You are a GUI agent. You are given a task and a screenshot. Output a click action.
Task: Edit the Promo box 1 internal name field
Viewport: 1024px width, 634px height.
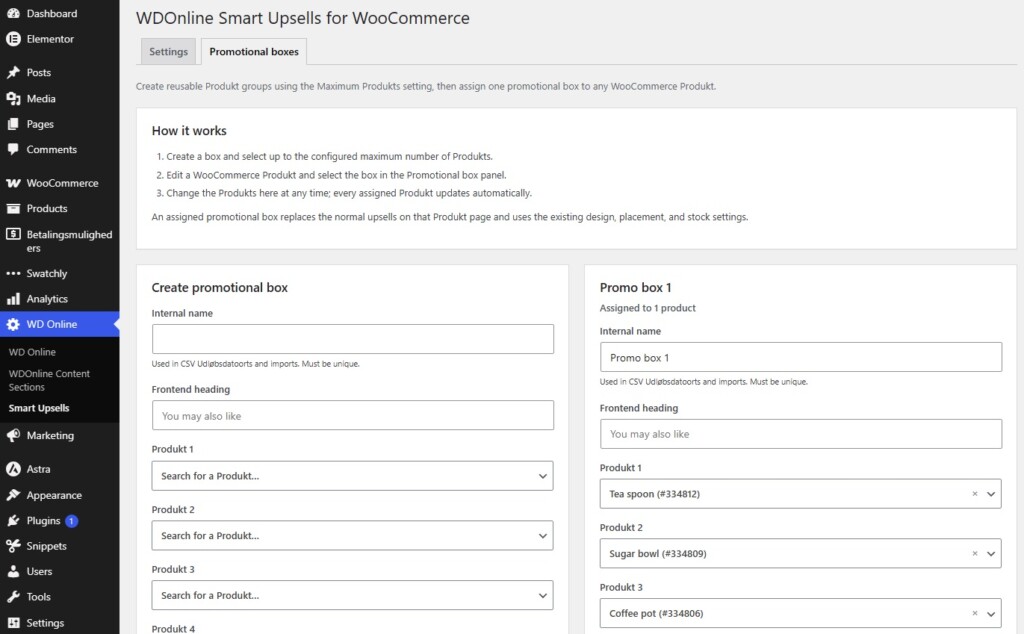click(x=801, y=357)
